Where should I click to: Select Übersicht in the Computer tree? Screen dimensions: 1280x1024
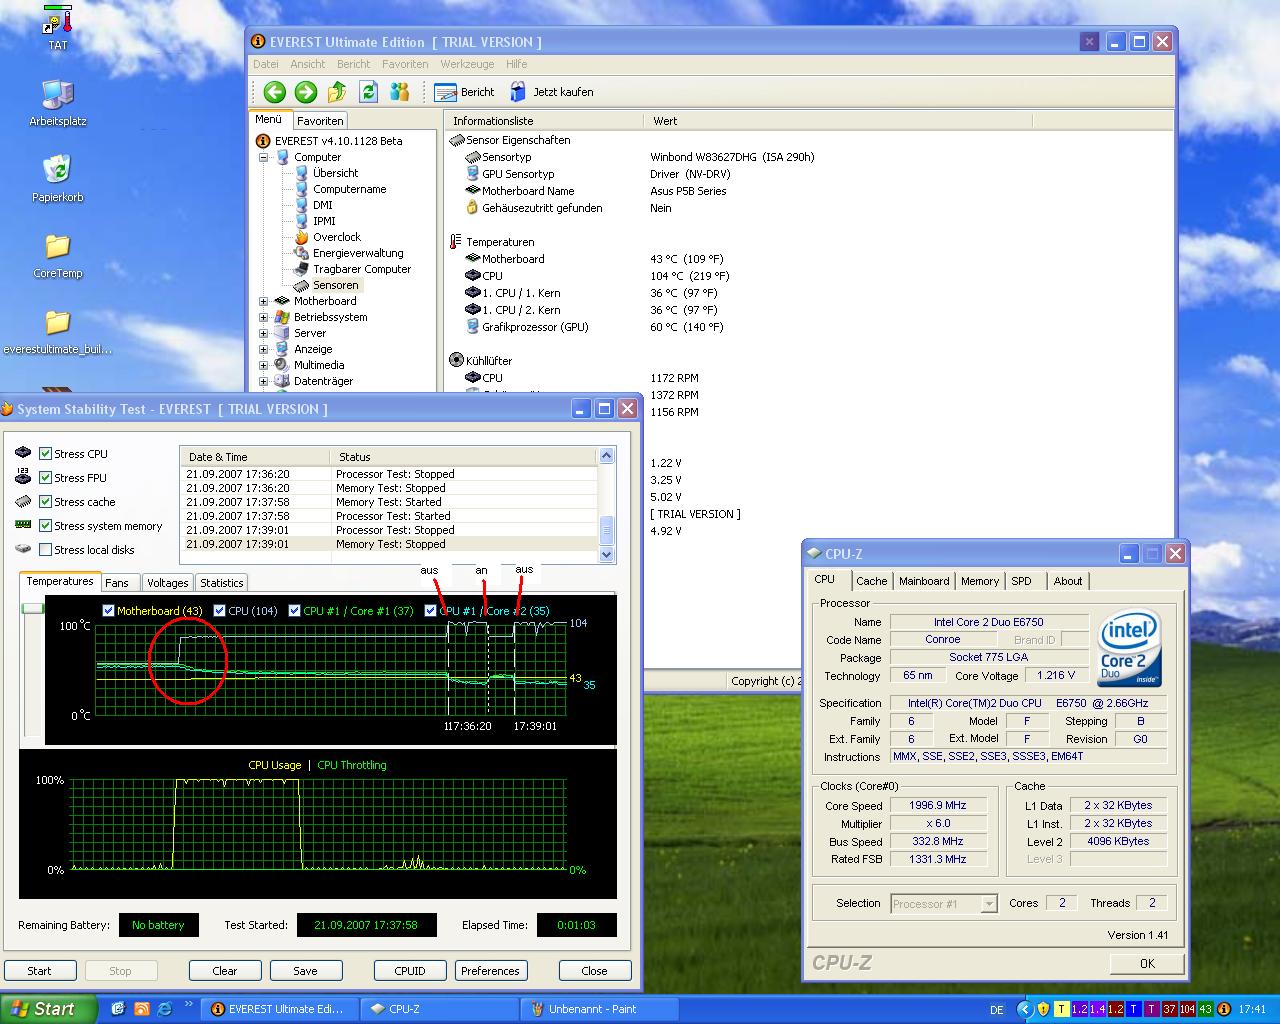(x=335, y=173)
